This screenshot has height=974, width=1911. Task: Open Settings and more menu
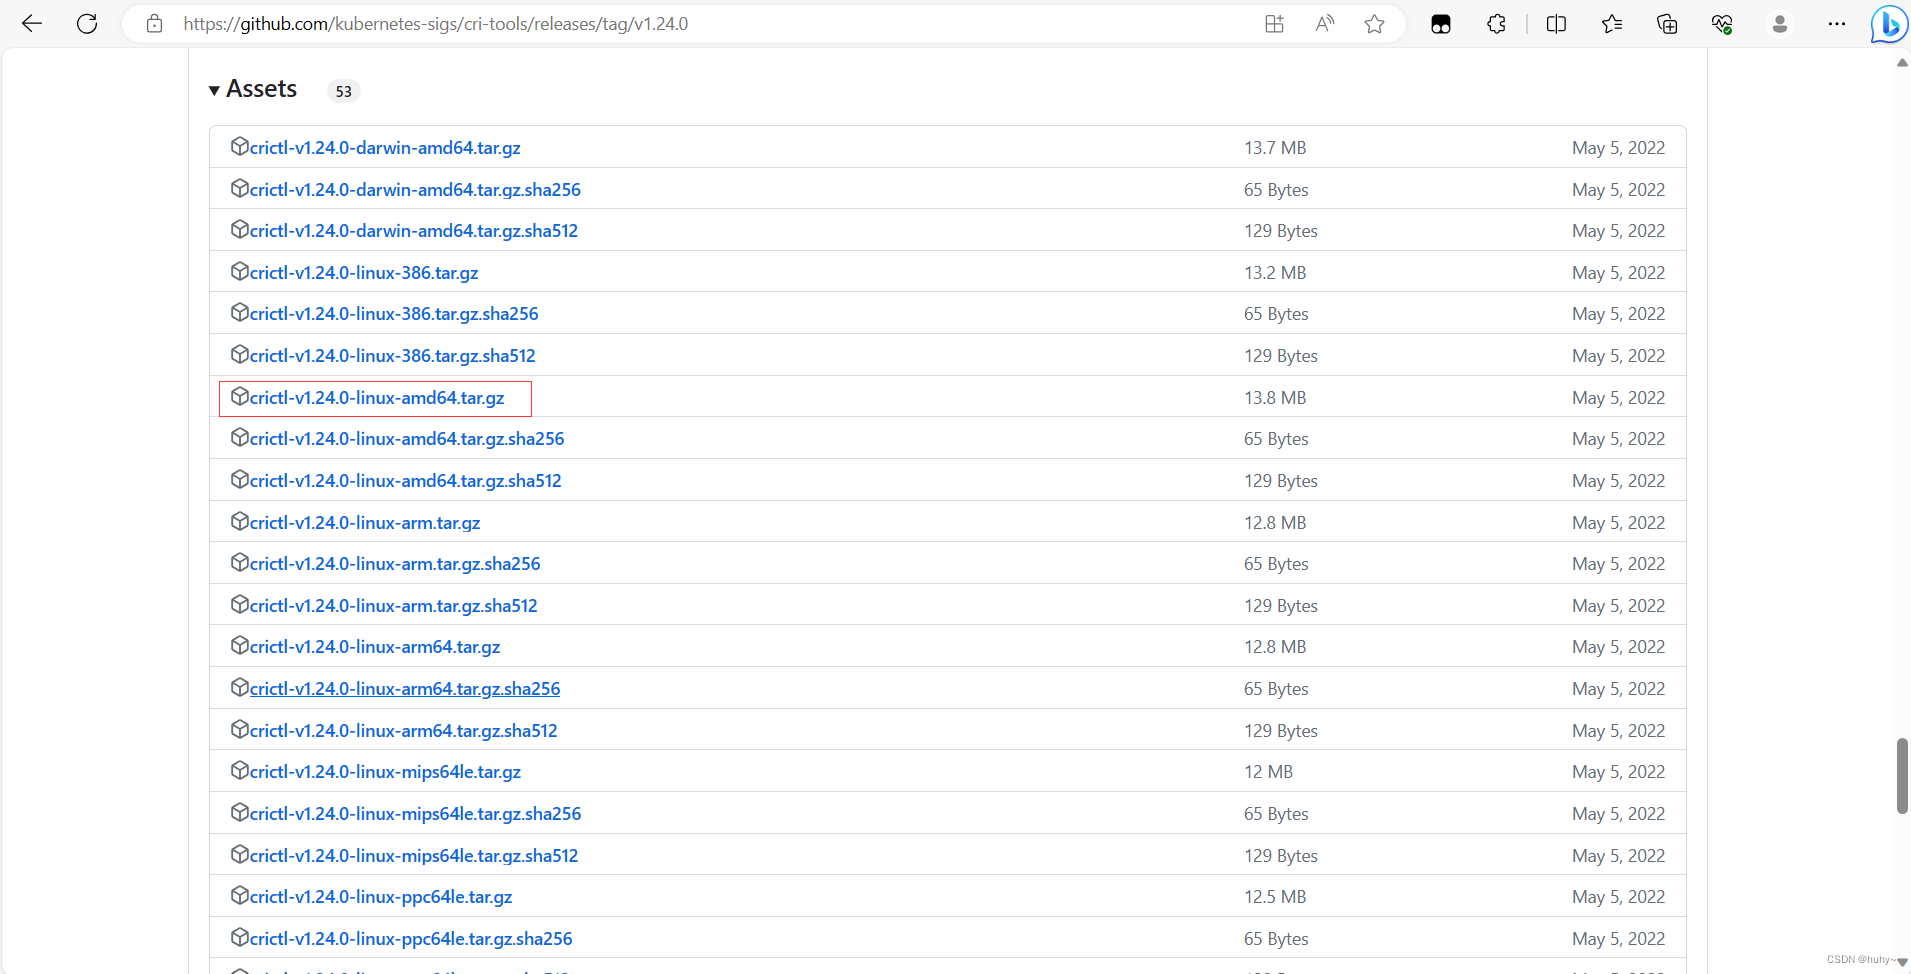click(1837, 24)
